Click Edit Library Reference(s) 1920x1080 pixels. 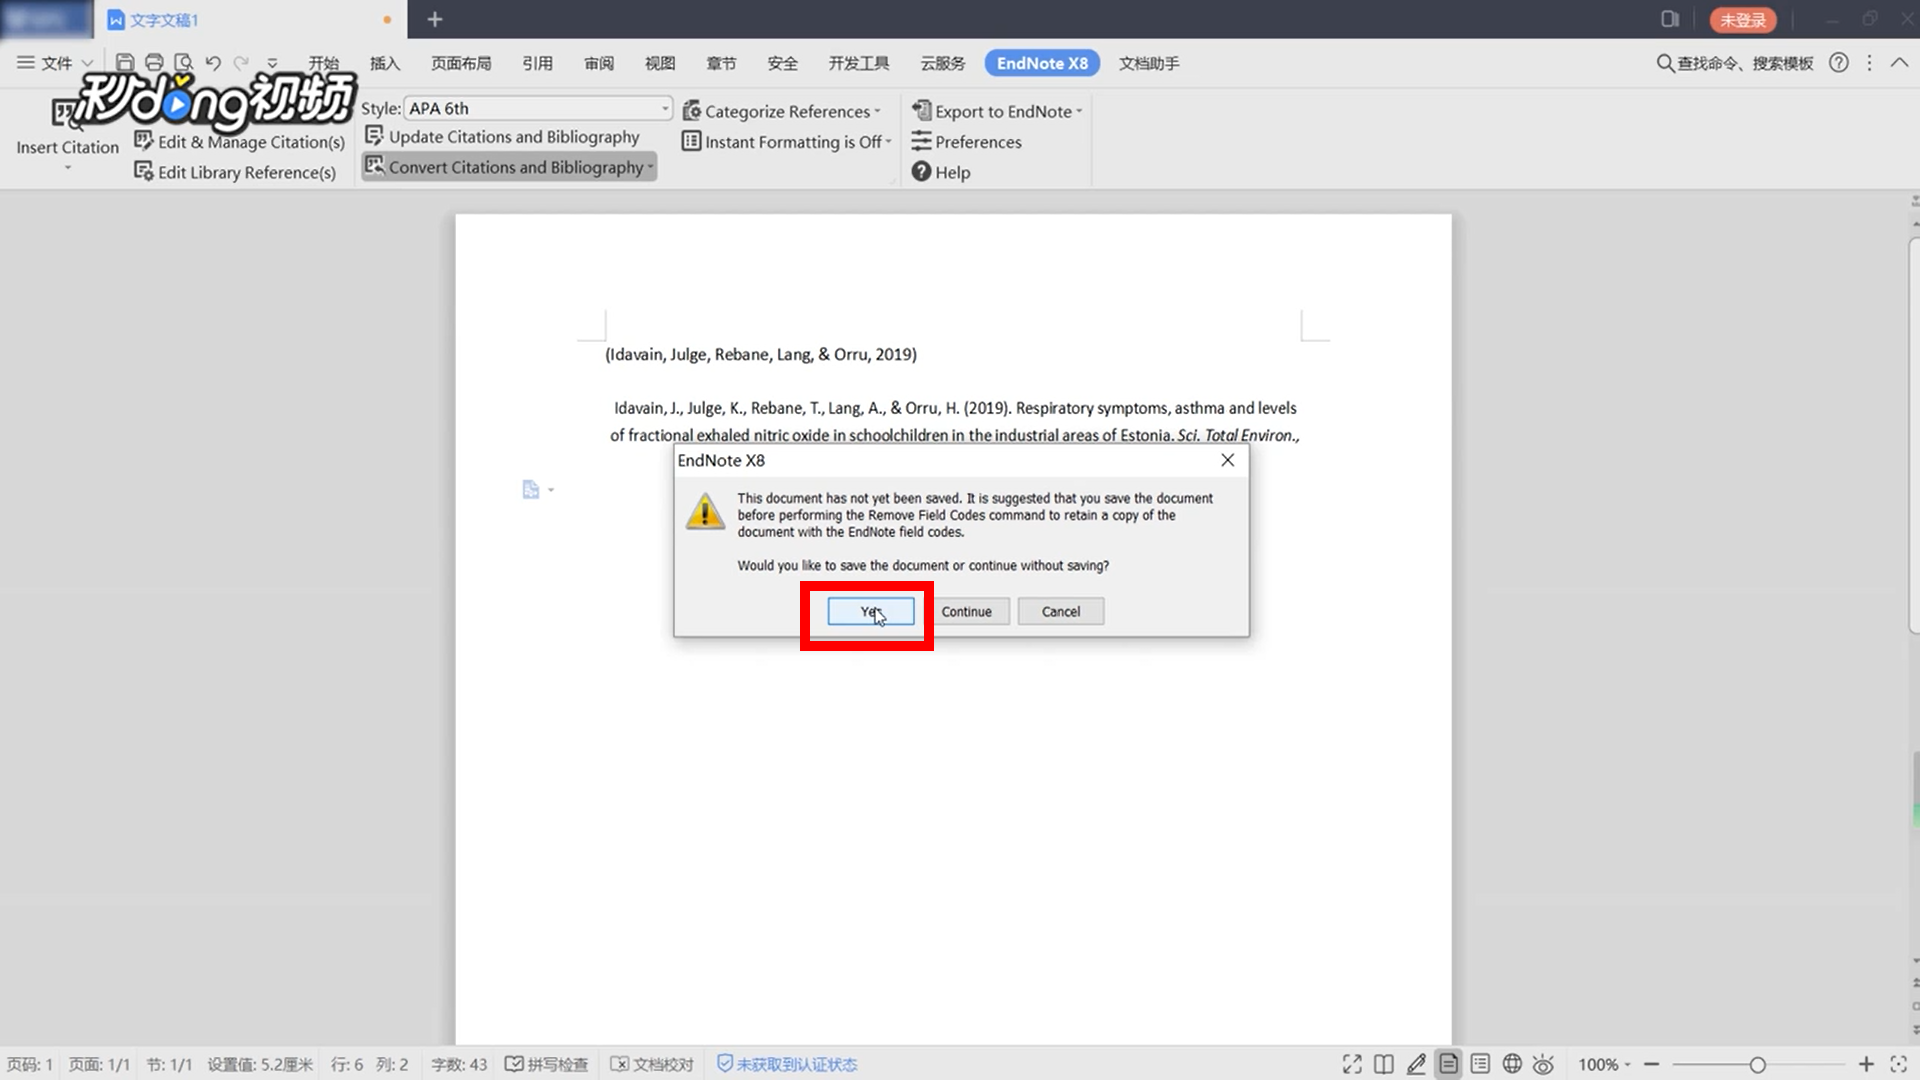236,172
